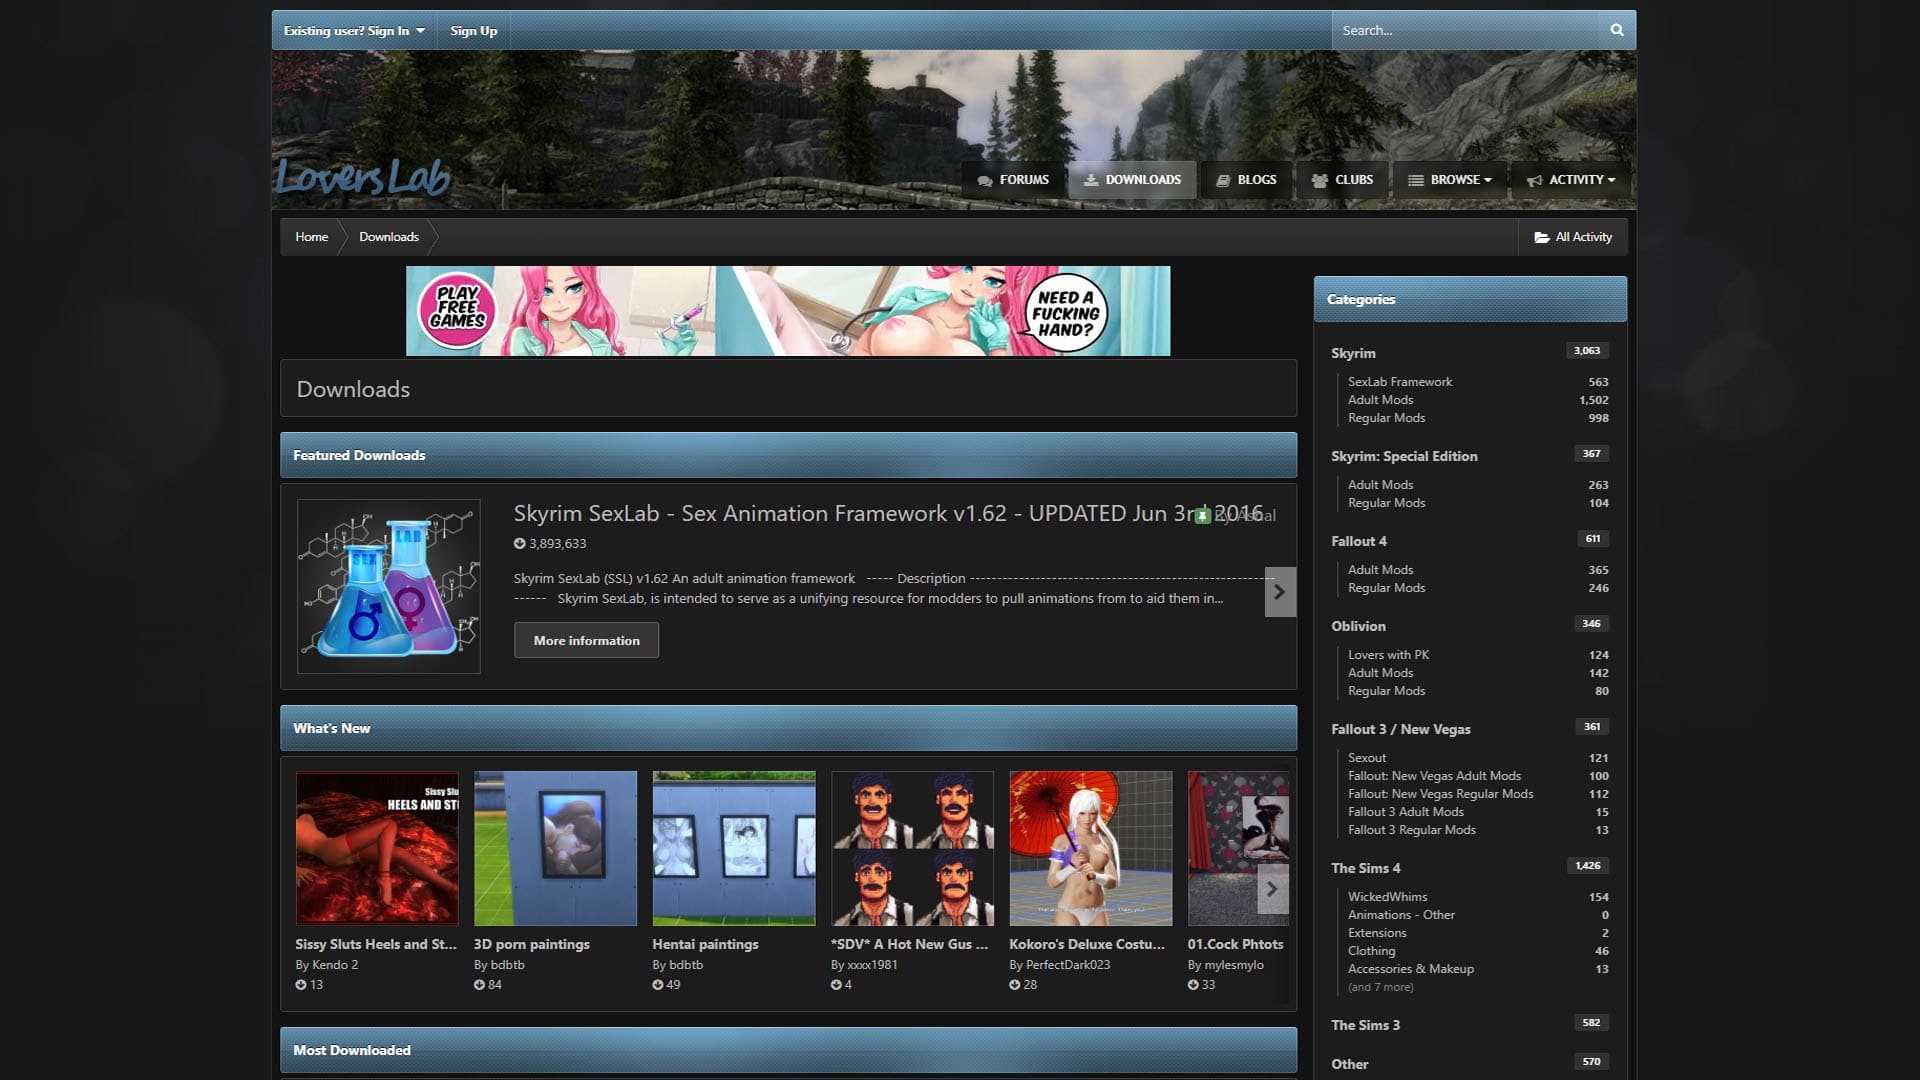Click Home in the breadcrumb
This screenshot has height=1080, width=1920.
[311, 237]
